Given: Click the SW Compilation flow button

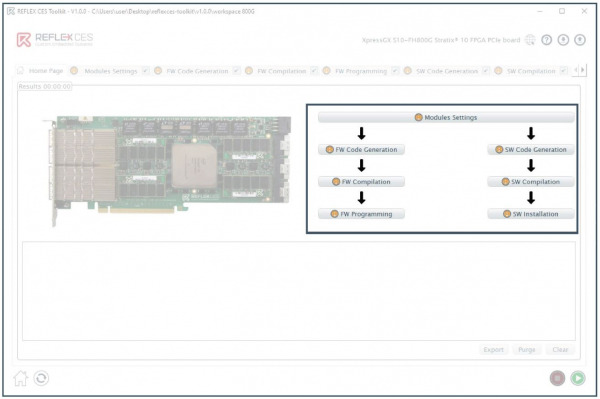Looking at the screenshot, I should click(531, 182).
